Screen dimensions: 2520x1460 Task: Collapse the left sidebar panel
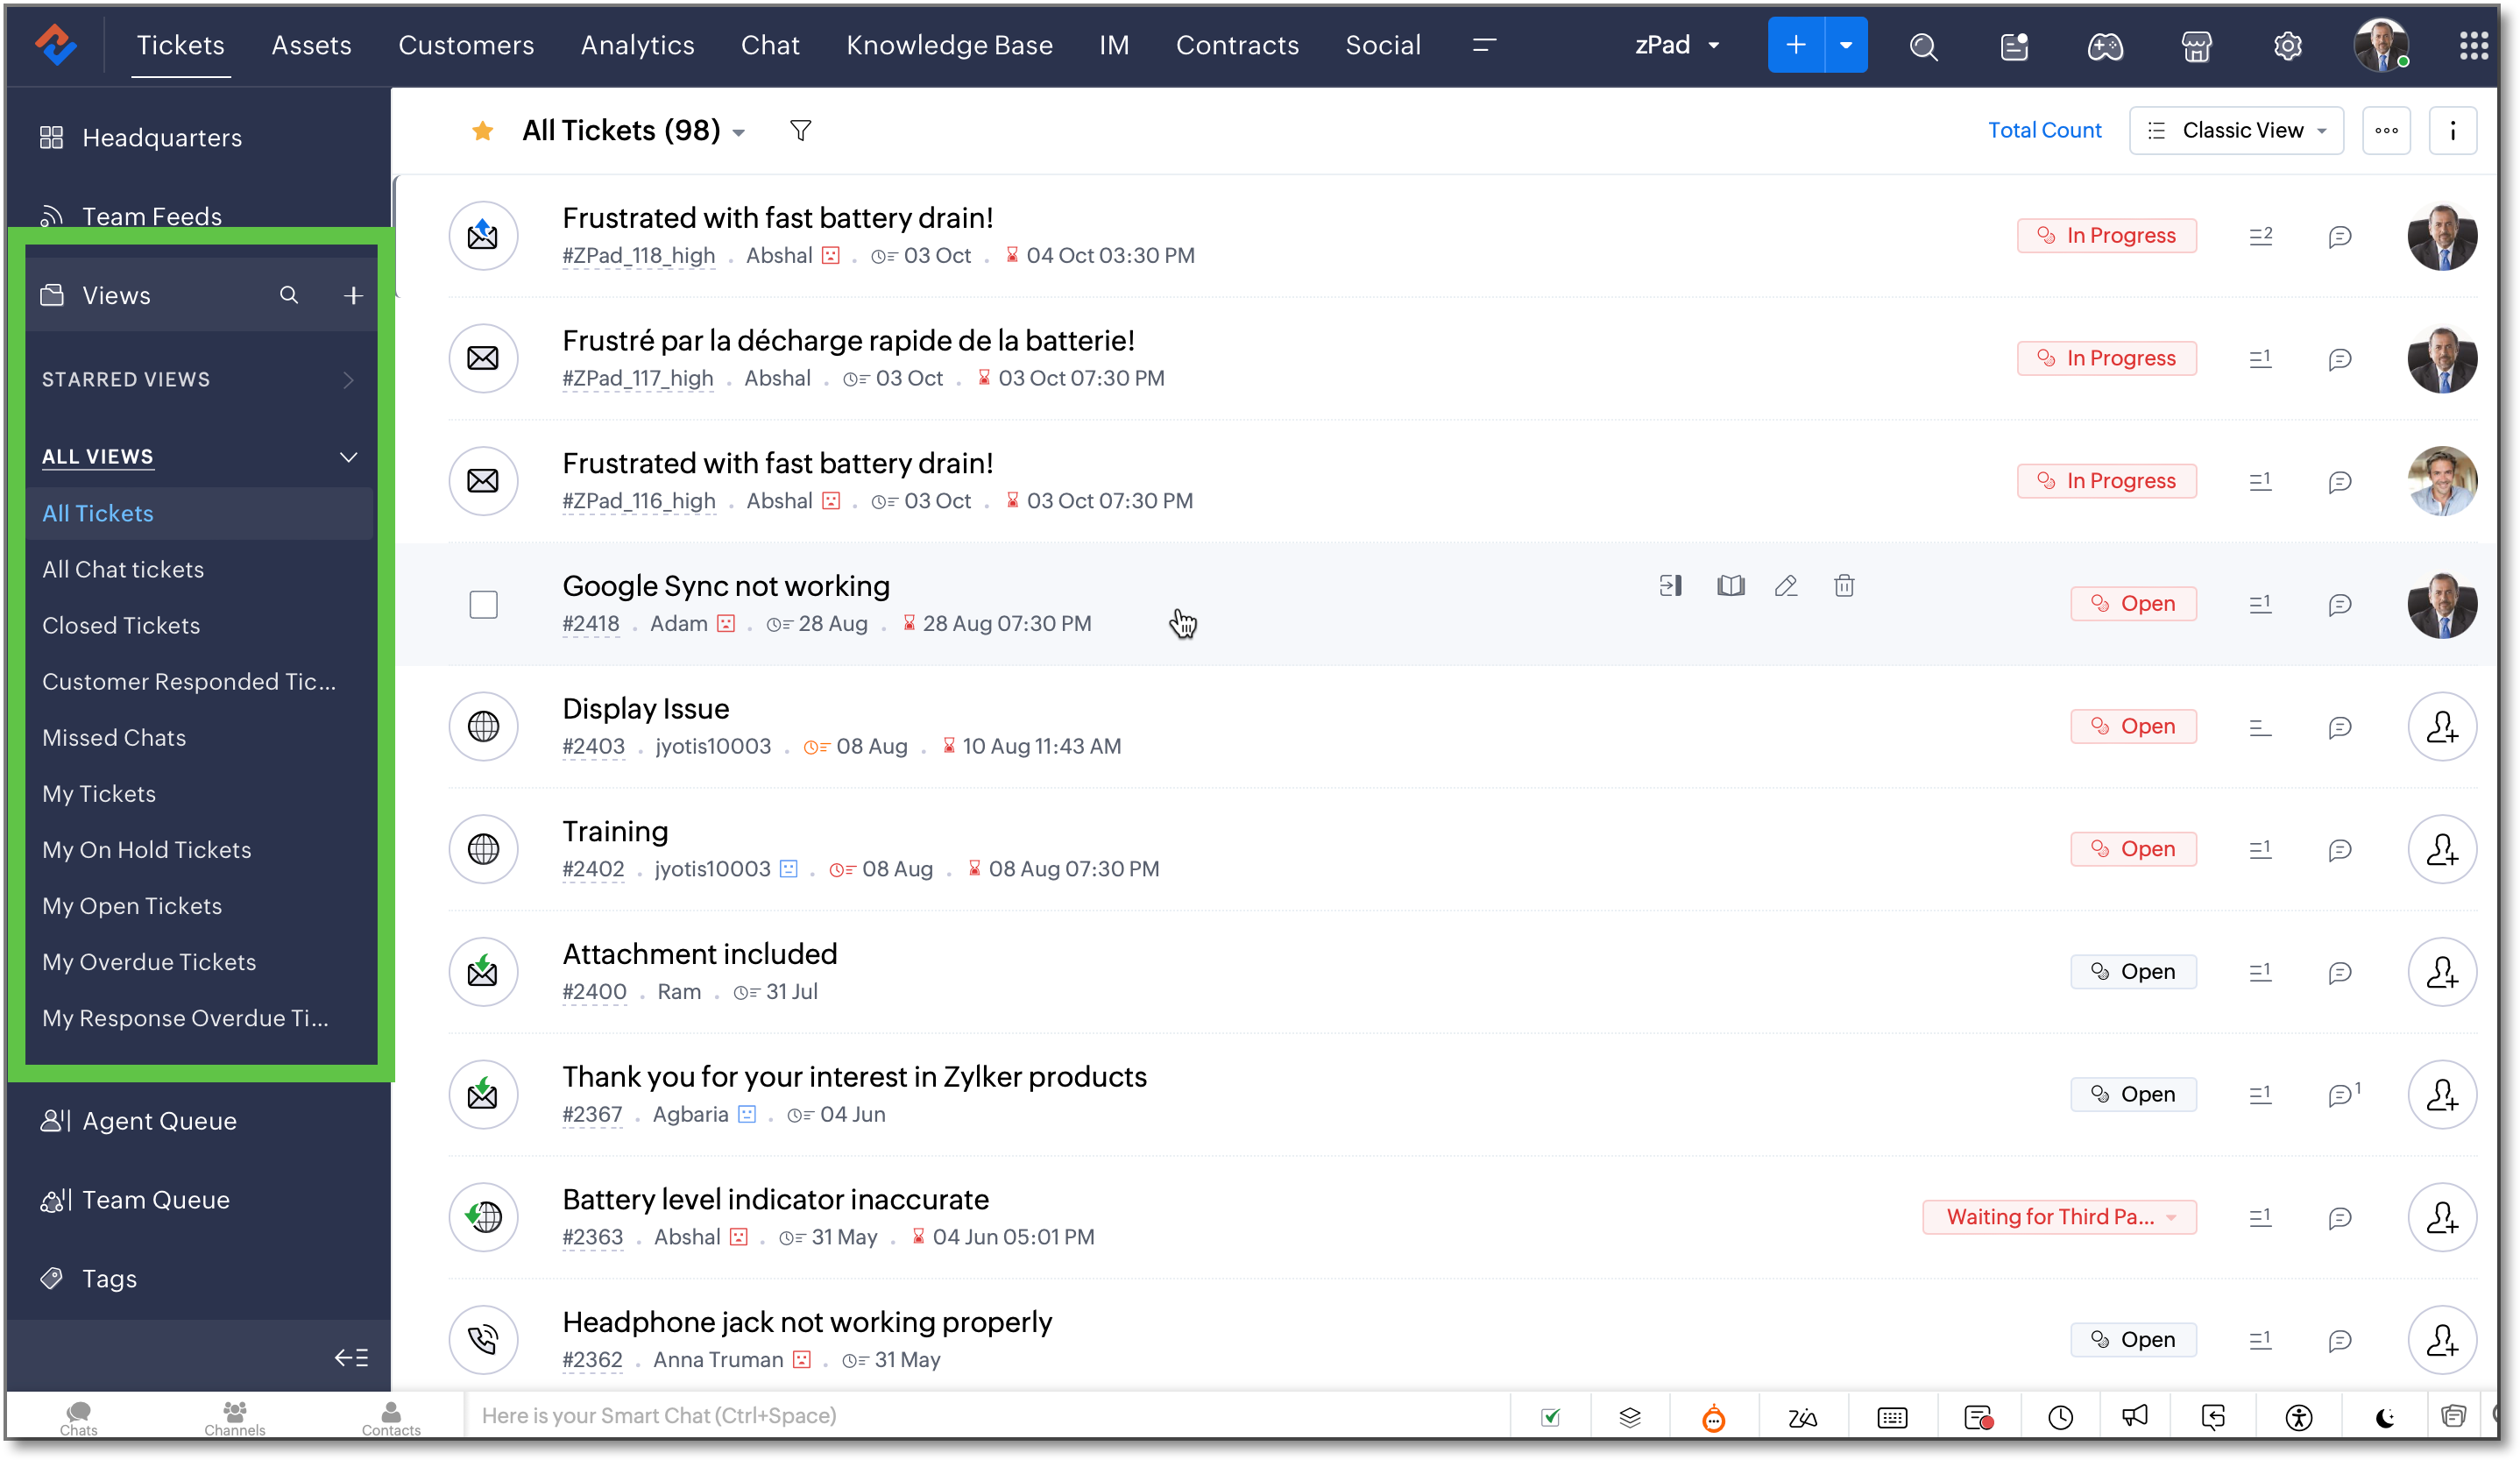(351, 1357)
